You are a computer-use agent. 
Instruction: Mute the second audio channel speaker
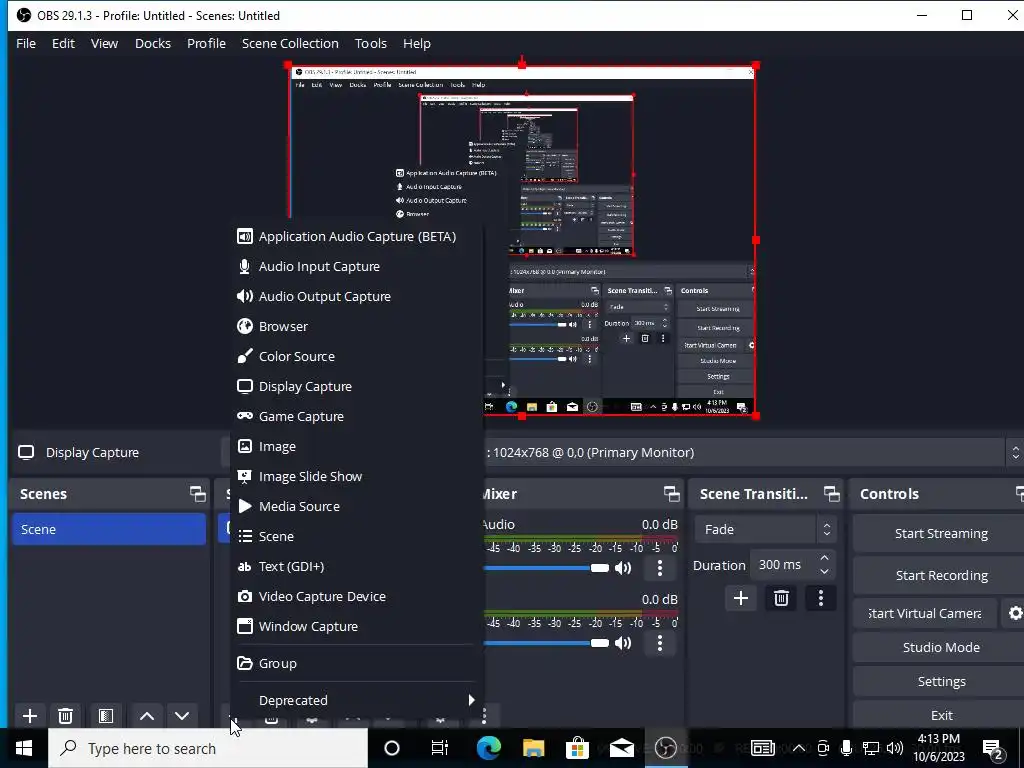(x=623, y=643)
